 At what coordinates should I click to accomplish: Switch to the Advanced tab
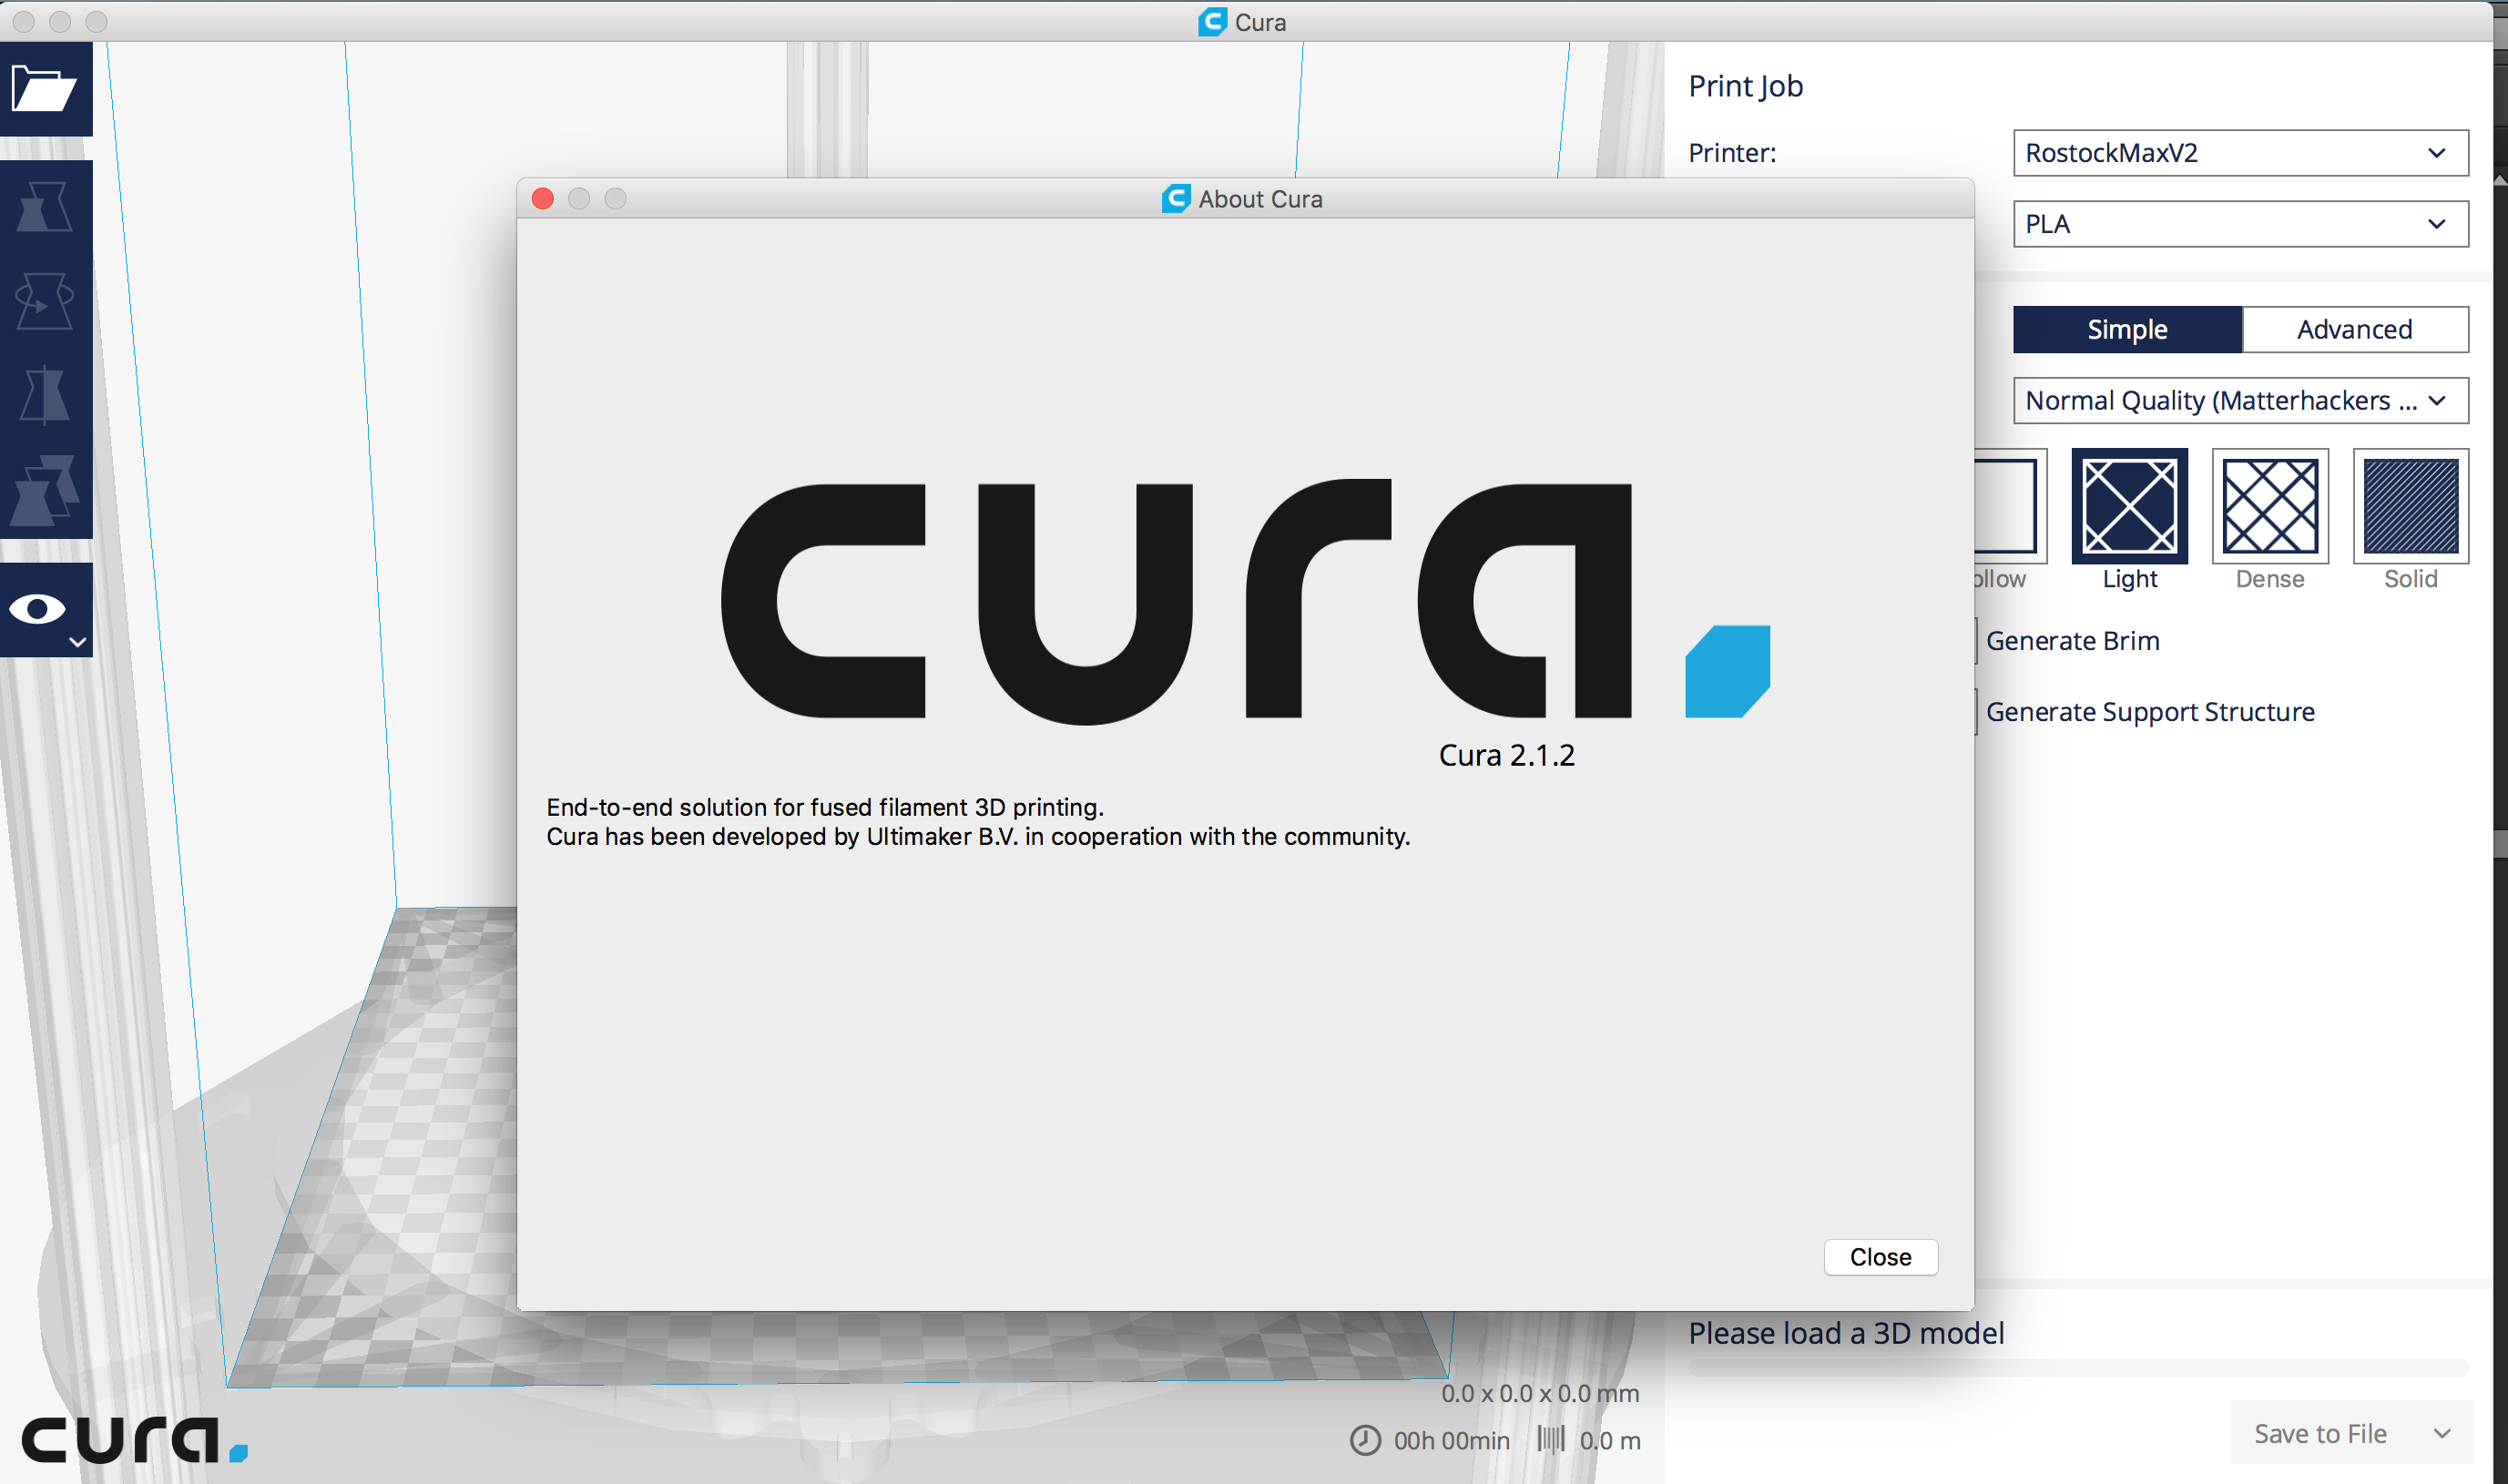[2354, 330]
